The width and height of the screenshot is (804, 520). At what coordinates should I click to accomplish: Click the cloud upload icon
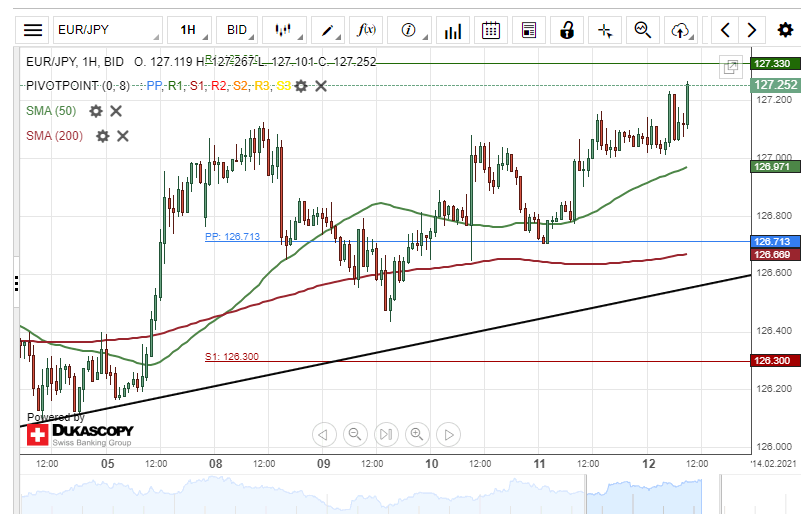tap(680, 30)
